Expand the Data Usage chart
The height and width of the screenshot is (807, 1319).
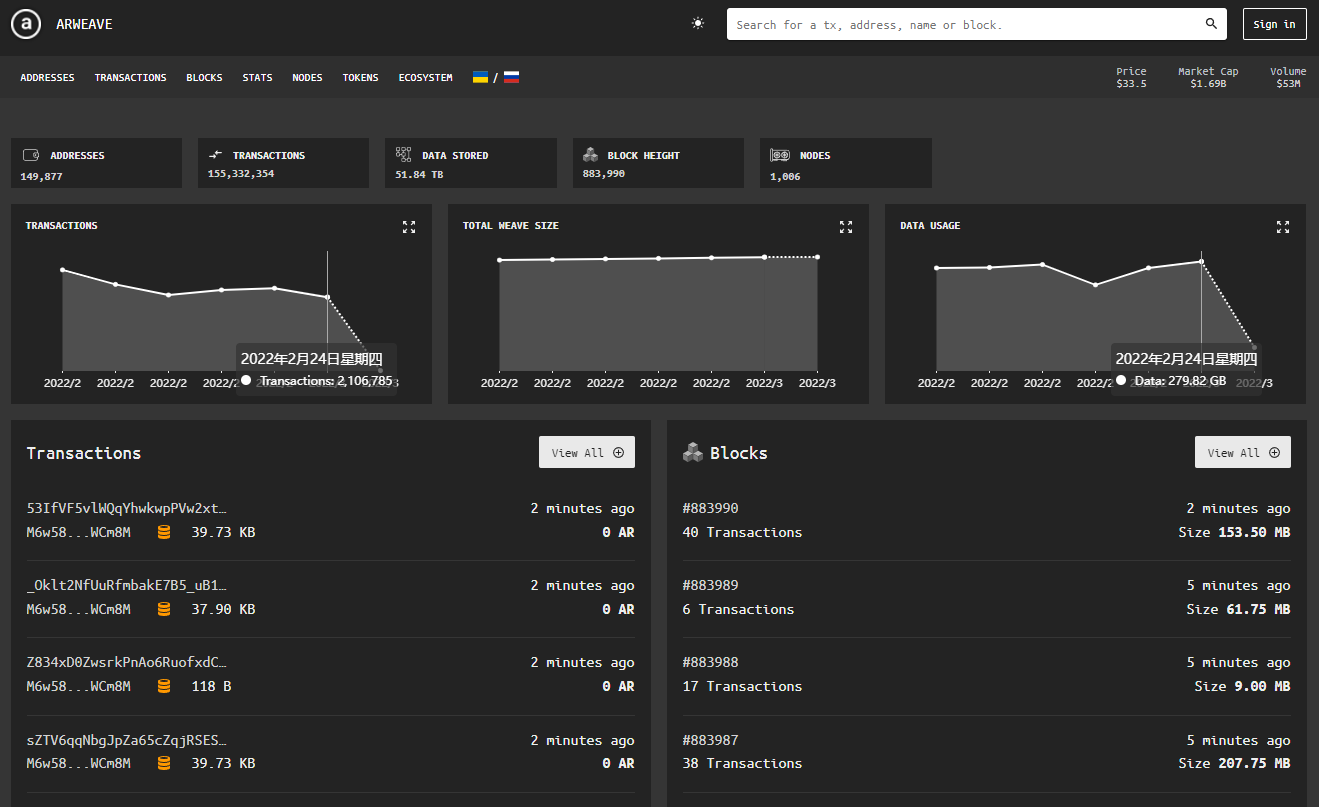pos(1283,227)
